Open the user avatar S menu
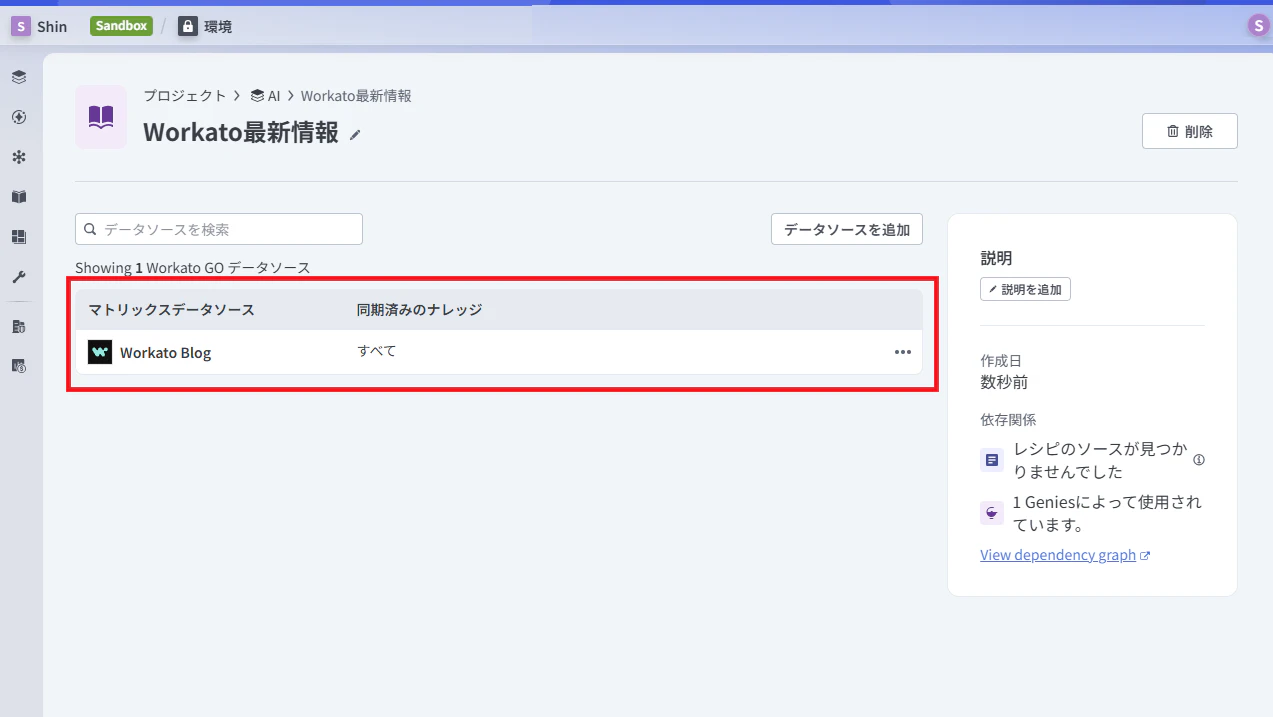The image size is (1273, 717). tap(1258, 26)
